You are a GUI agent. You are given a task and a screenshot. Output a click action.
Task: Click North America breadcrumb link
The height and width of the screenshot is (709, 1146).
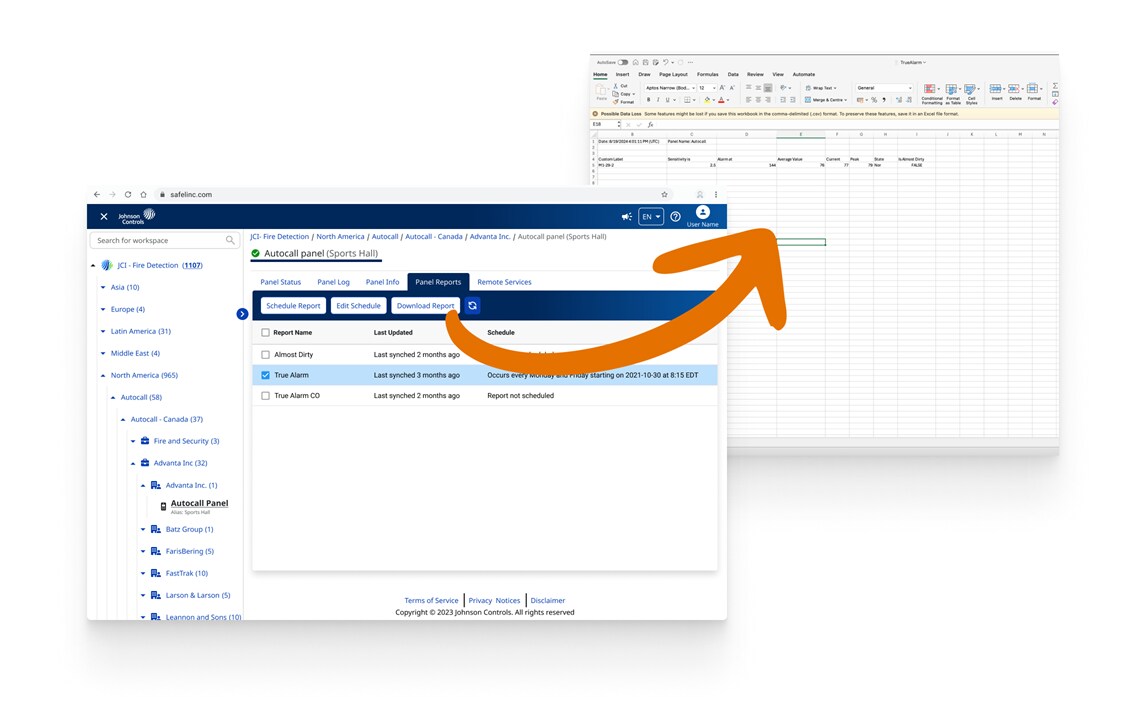pos(340,237)
